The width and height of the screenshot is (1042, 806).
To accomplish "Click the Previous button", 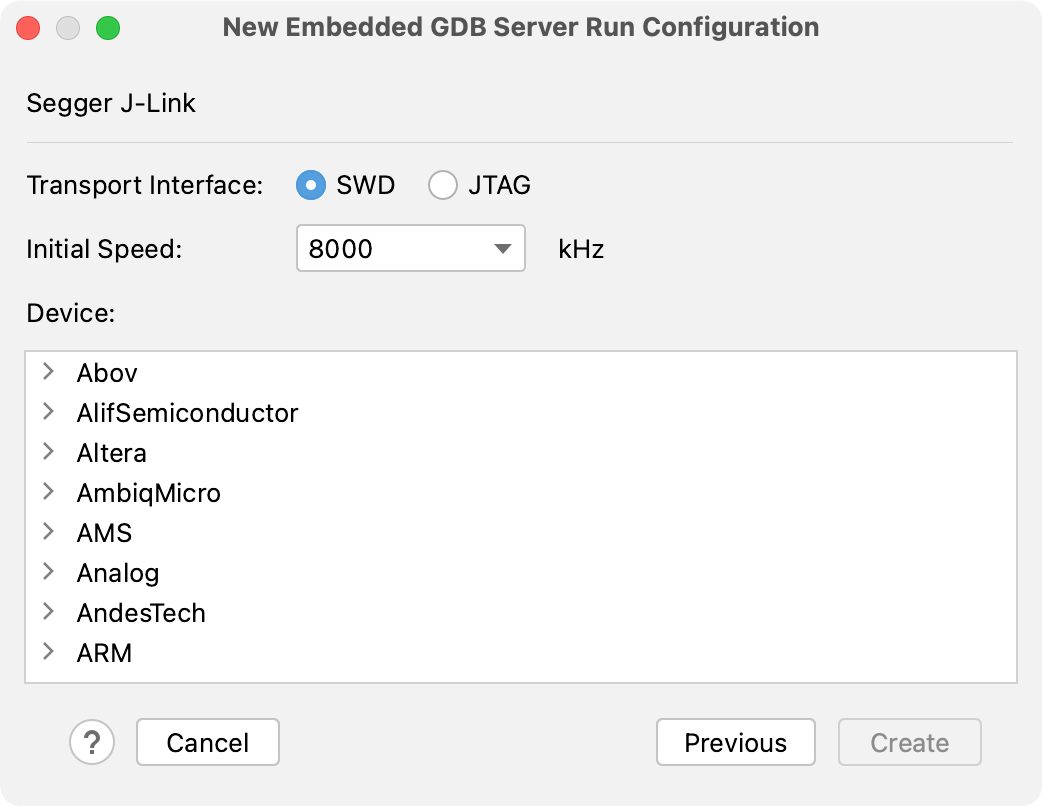I will [x=735, y=743].
